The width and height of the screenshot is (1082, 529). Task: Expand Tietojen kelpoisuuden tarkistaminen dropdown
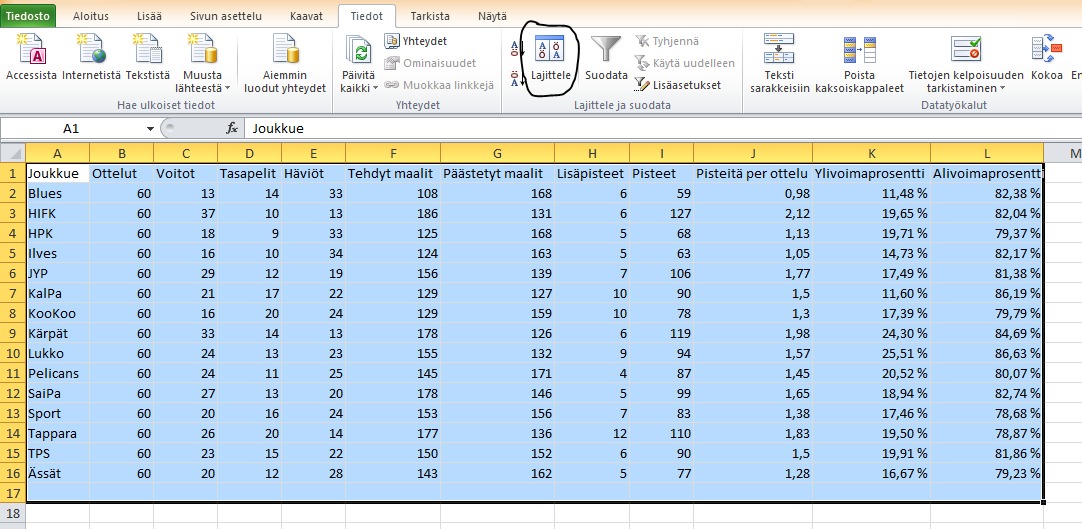[x=1002, y=88]
